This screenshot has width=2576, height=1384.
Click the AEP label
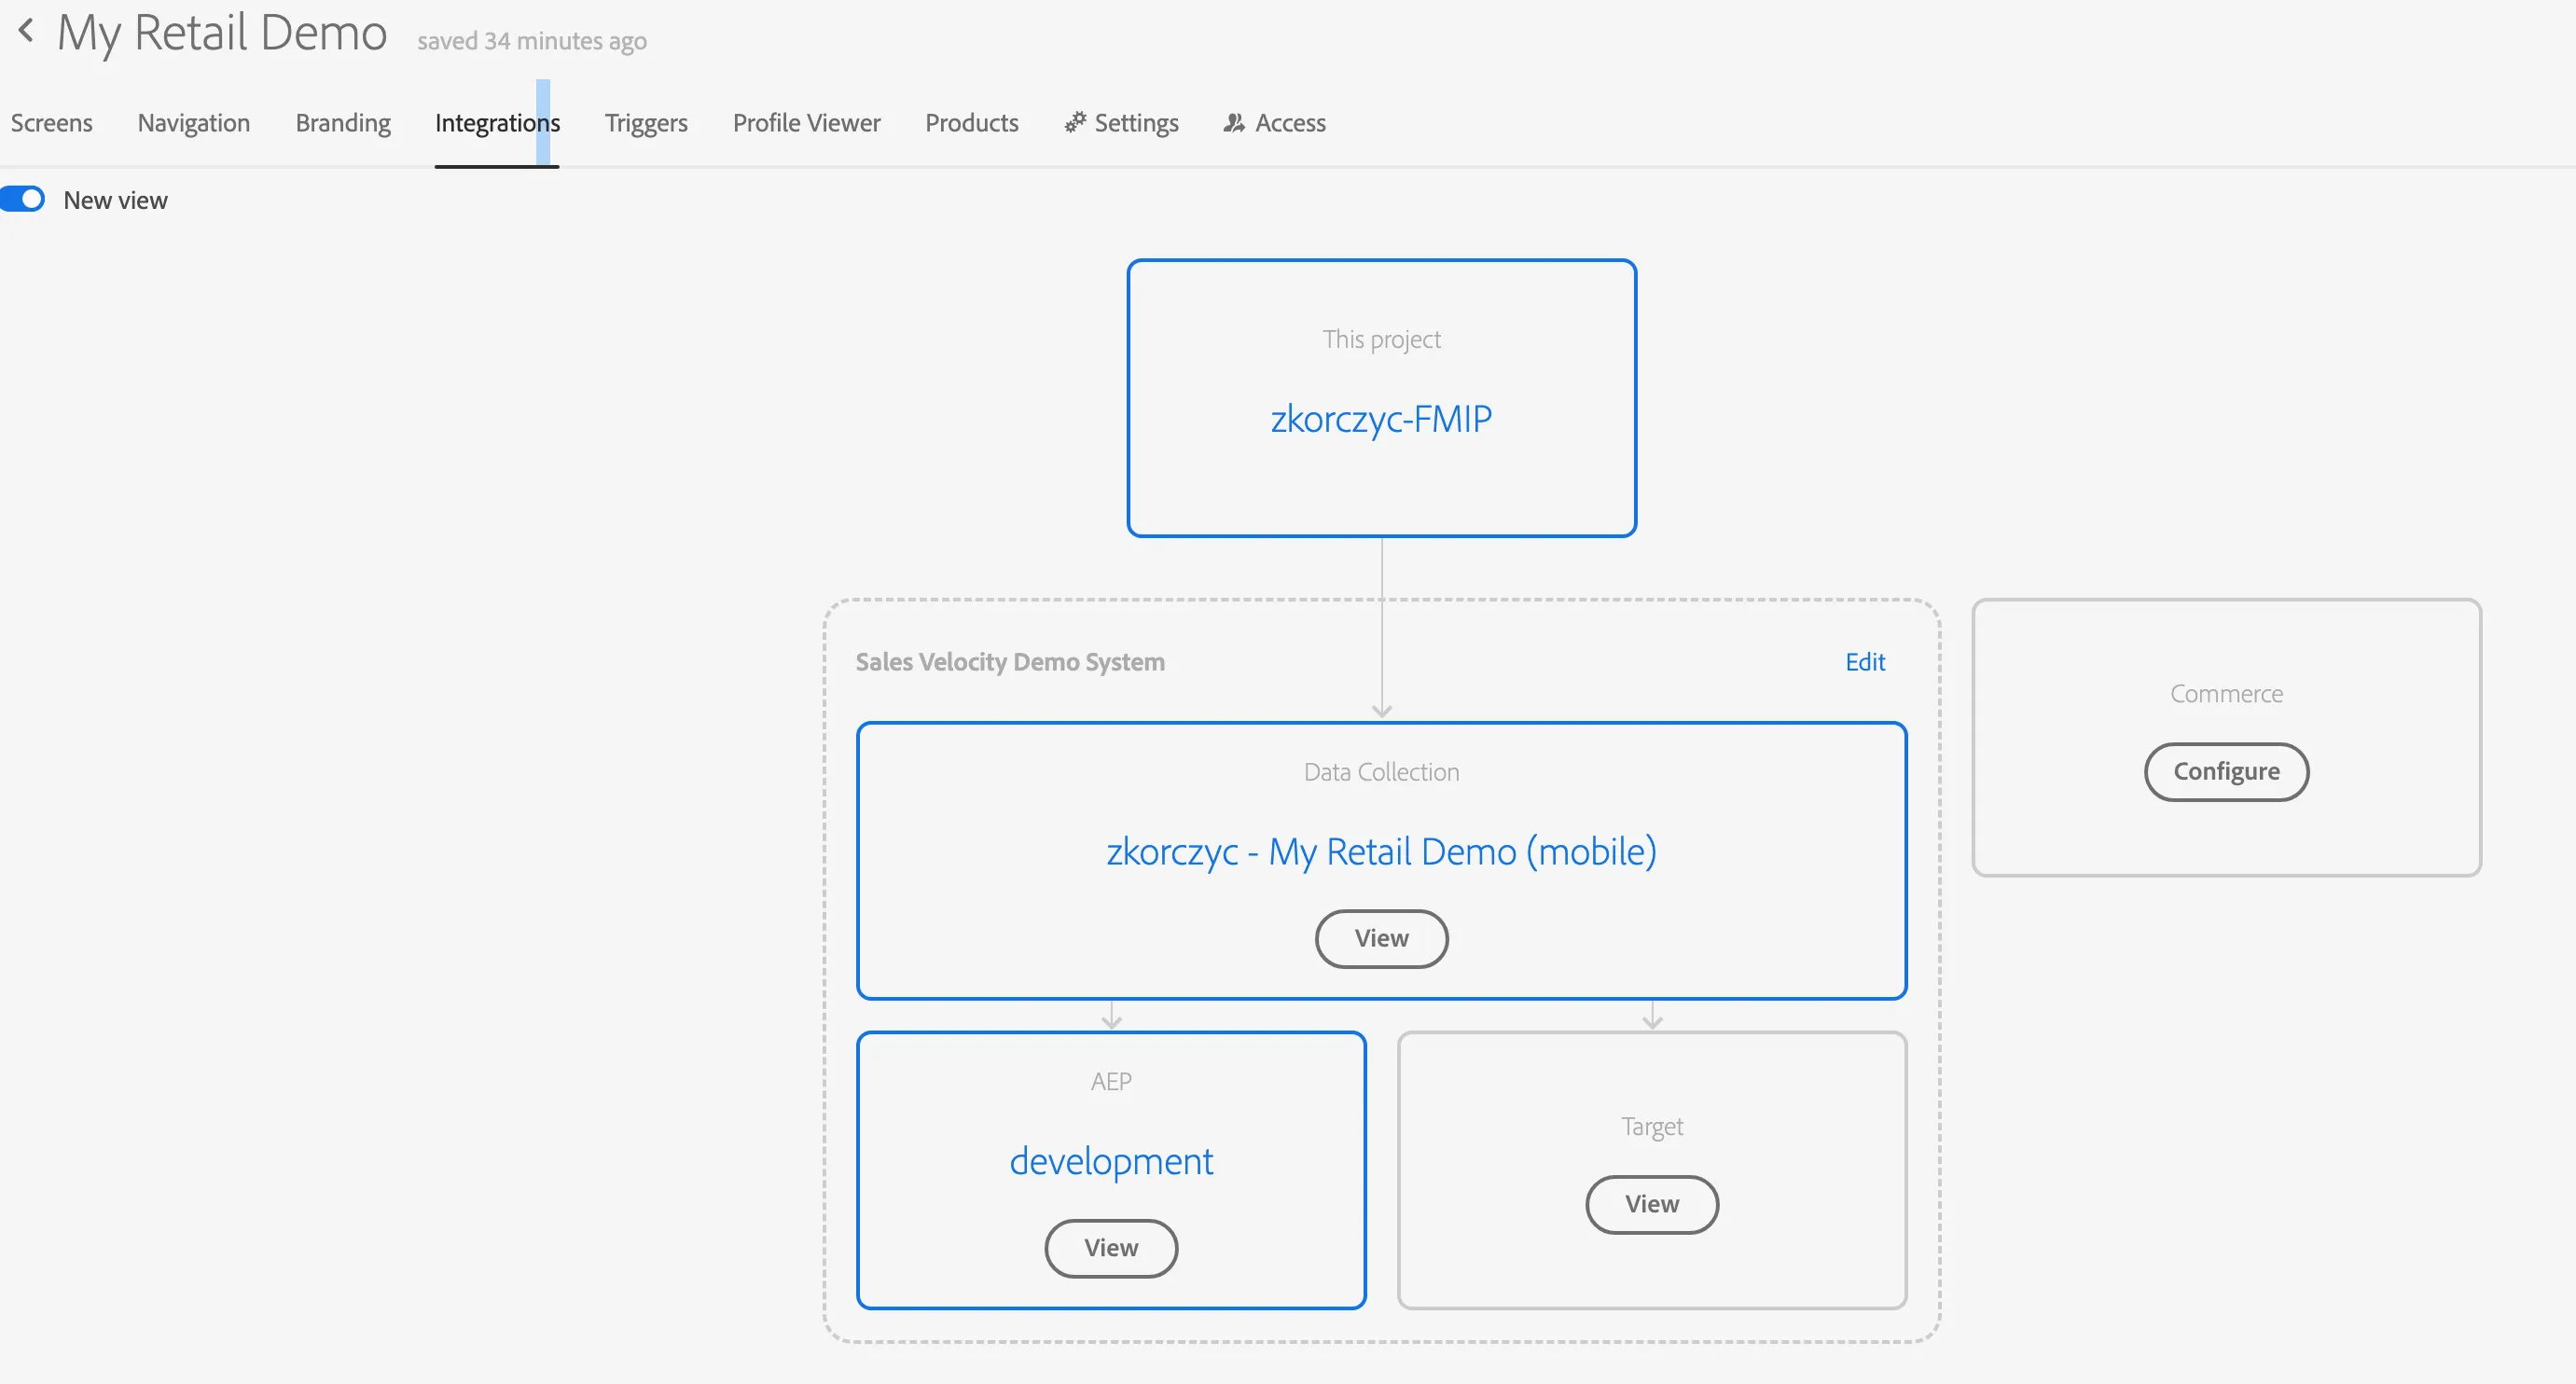[x=1111, y=1082]
